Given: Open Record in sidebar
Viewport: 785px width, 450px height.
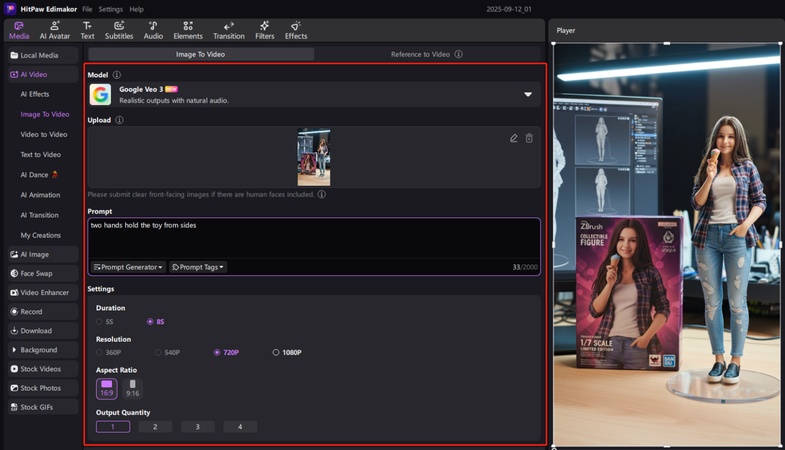Looking at the screenshot, I should tap(43, 311).
